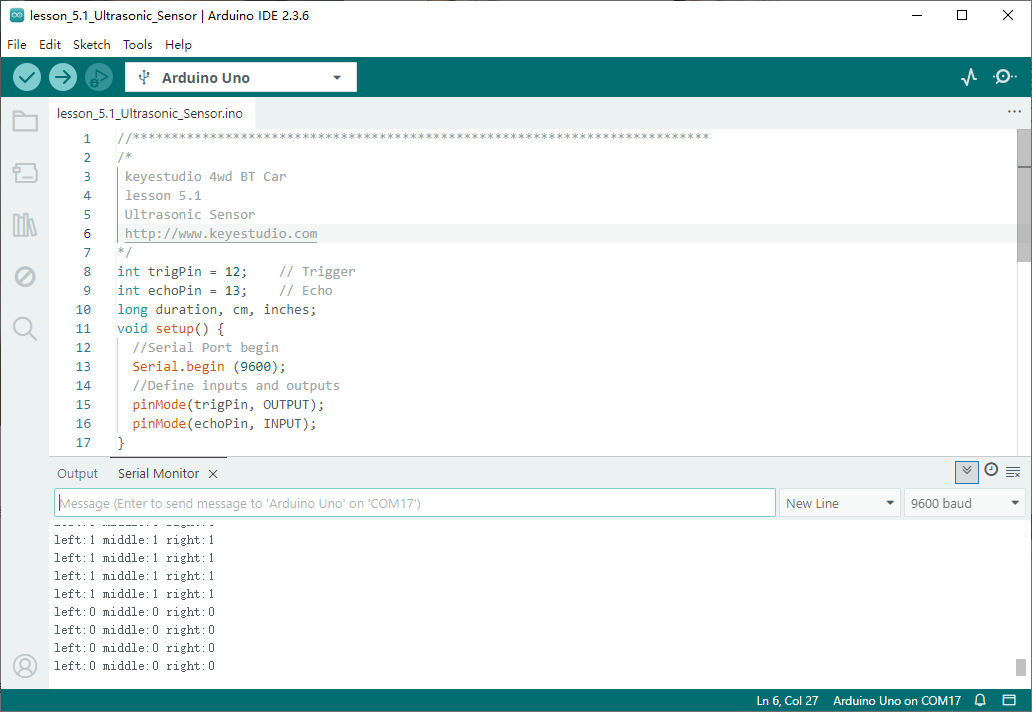
Task: Click line number 11 in the gutter
Action: (x=83, y=328)
